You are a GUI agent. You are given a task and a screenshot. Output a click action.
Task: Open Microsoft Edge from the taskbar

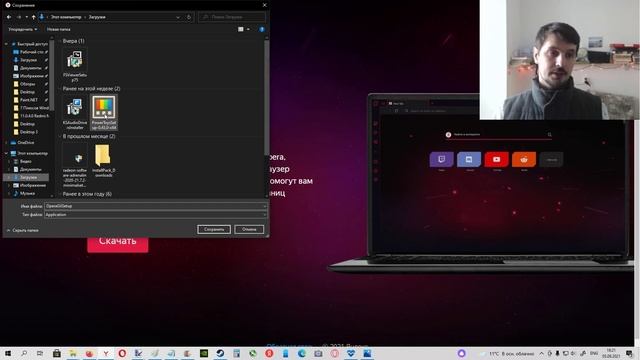[x=302, y=353]
